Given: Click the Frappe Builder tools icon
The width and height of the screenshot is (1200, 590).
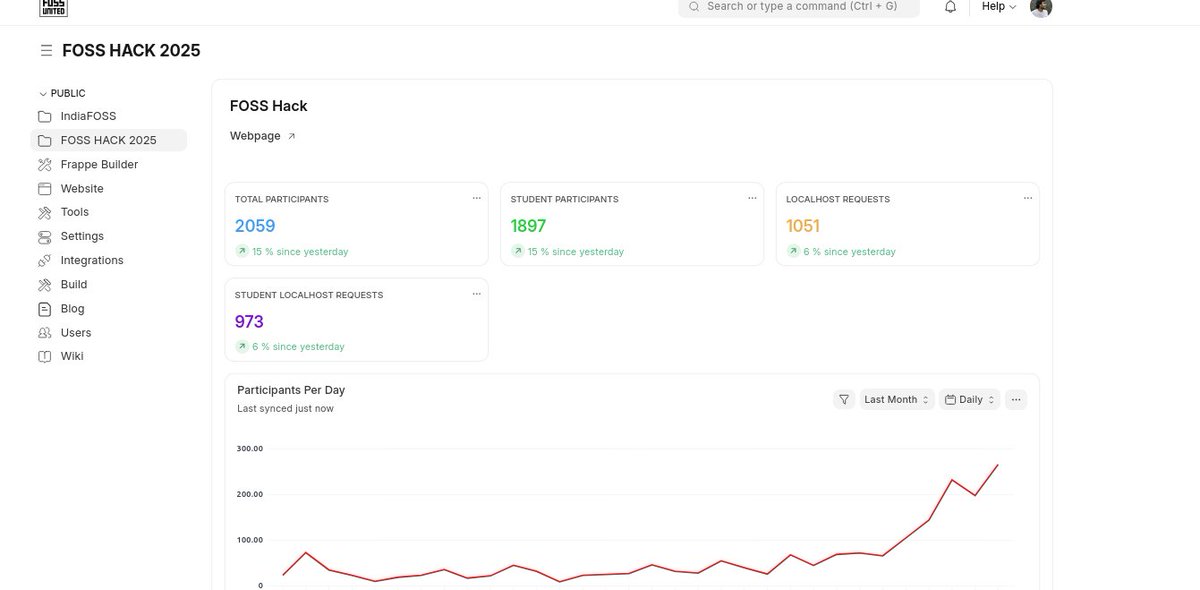Looking at the screenshot, I should (44, 164).
